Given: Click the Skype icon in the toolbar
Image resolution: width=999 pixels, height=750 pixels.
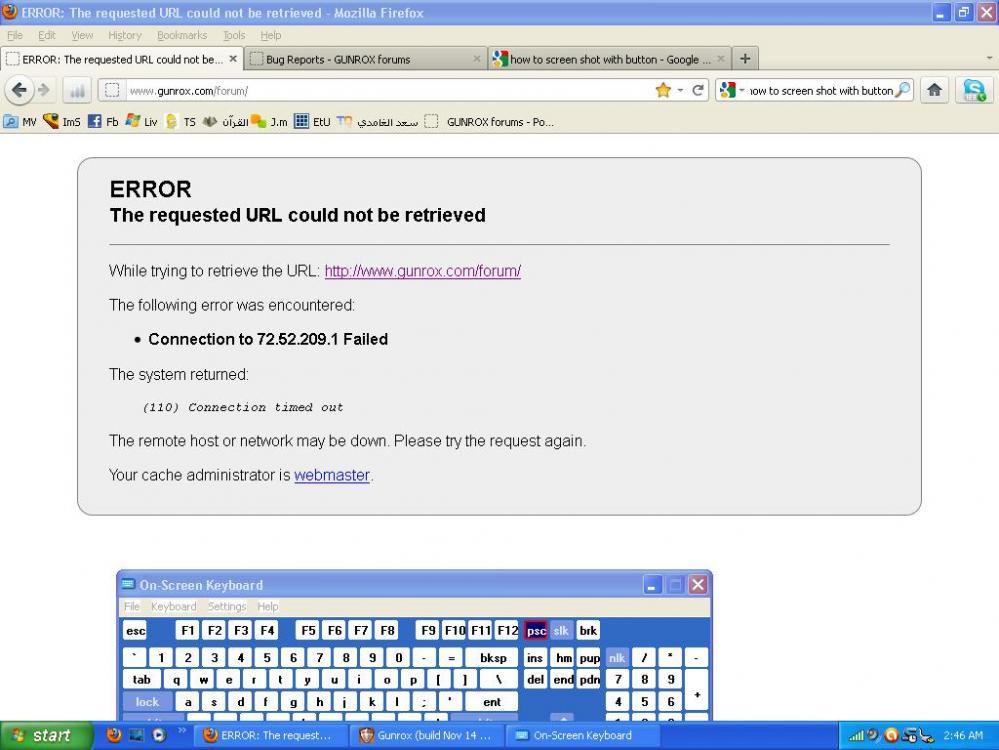Looking at the screenshot, I should tap(973, 90).
